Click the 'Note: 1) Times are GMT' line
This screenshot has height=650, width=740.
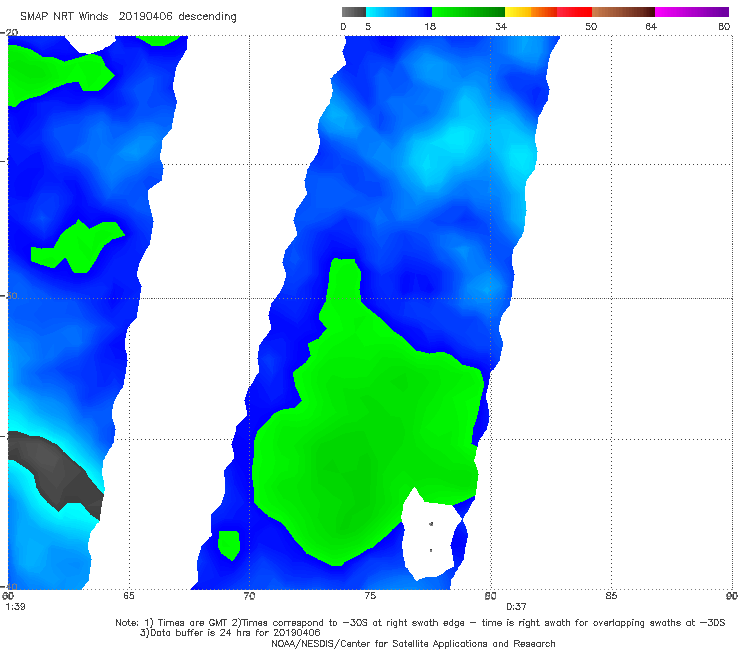tap(420, 623)
